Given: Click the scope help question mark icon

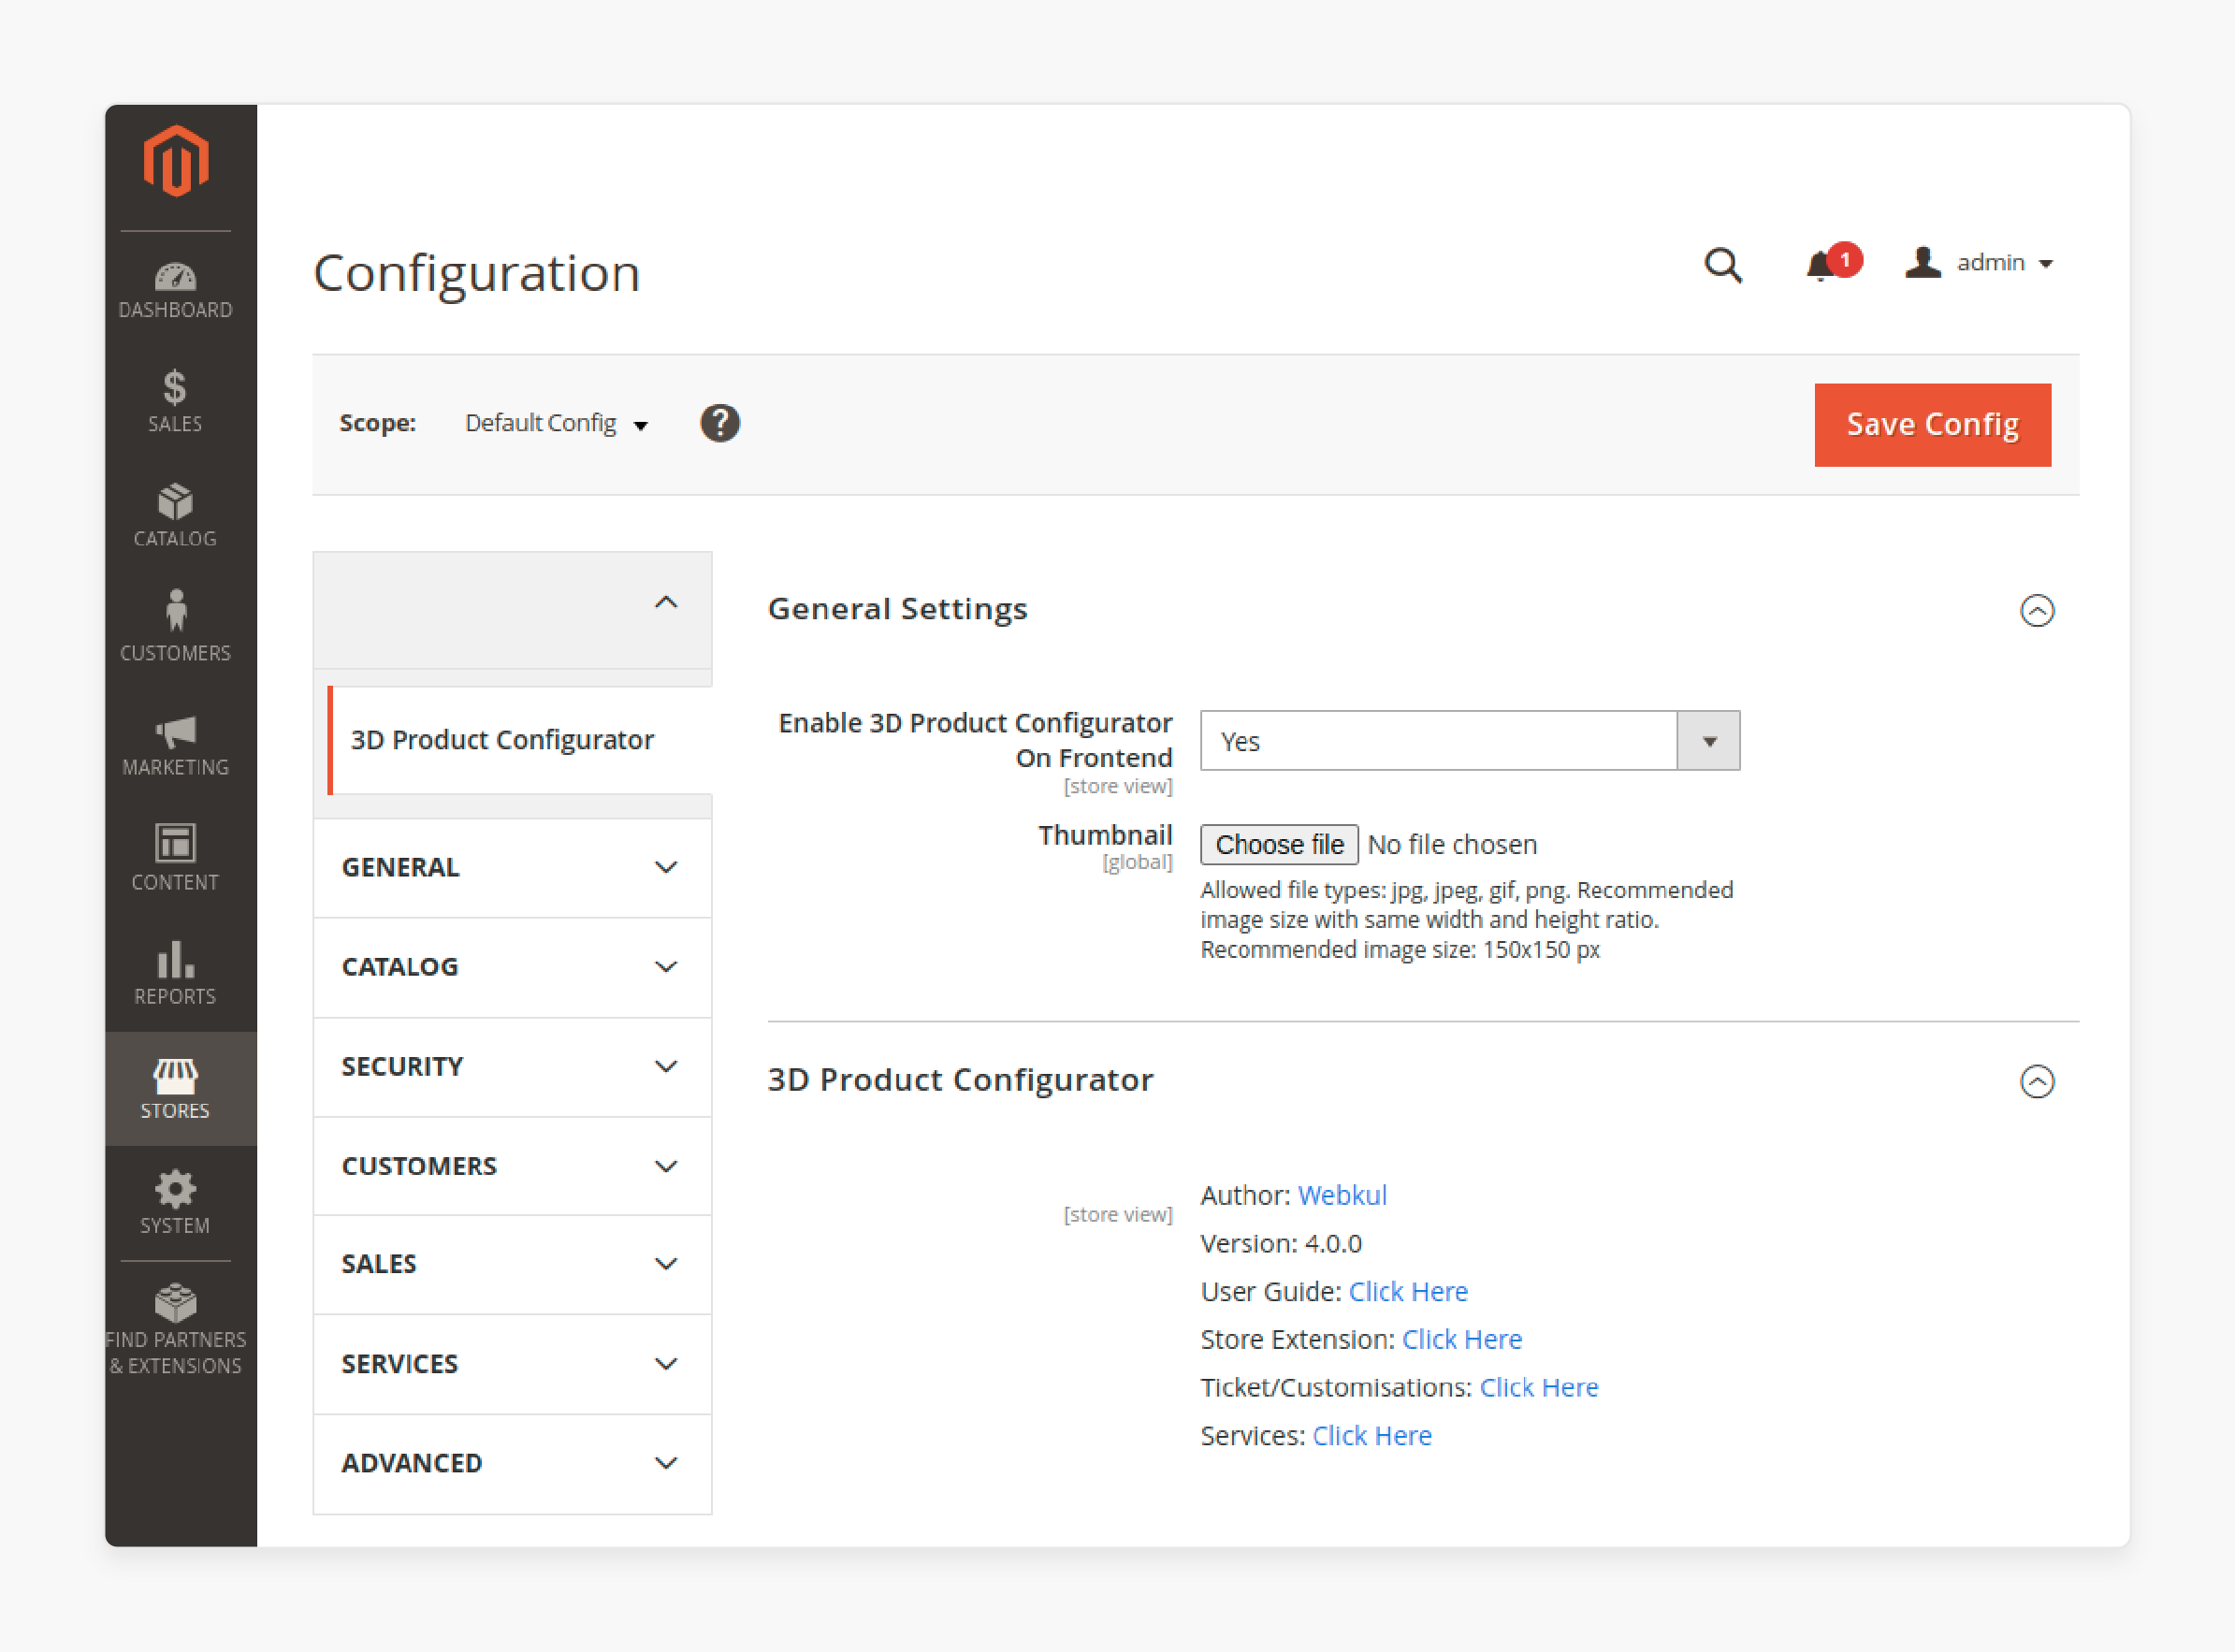Looking at the screenshot, I should pos(720,423).
